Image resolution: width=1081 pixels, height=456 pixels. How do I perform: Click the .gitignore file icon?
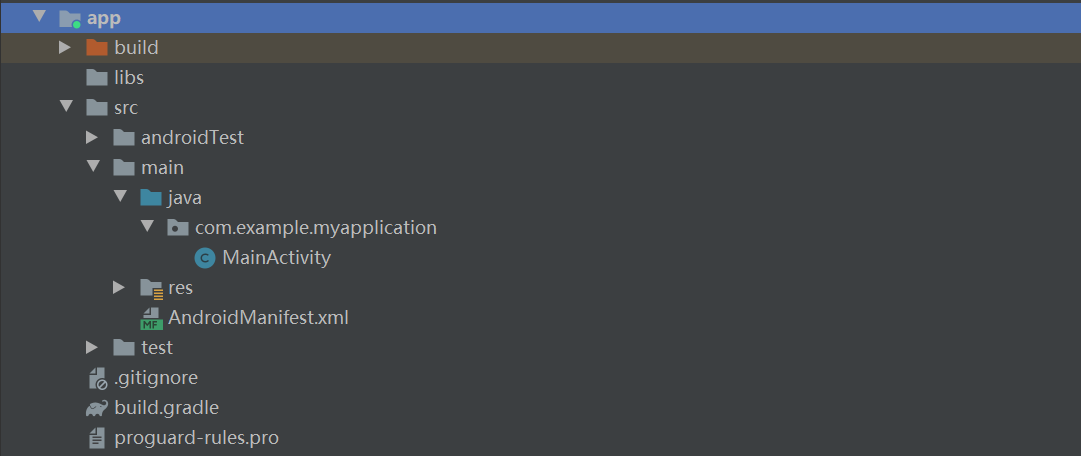click(x=97, y=378)
